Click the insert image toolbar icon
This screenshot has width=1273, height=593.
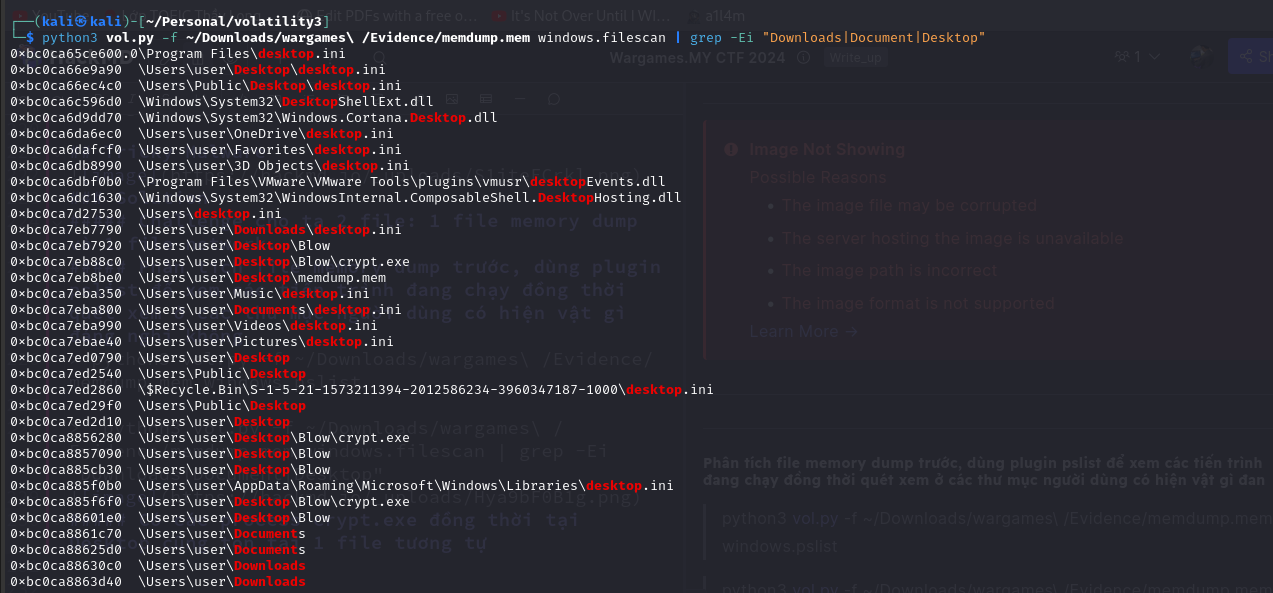click(x=452, y=99)
